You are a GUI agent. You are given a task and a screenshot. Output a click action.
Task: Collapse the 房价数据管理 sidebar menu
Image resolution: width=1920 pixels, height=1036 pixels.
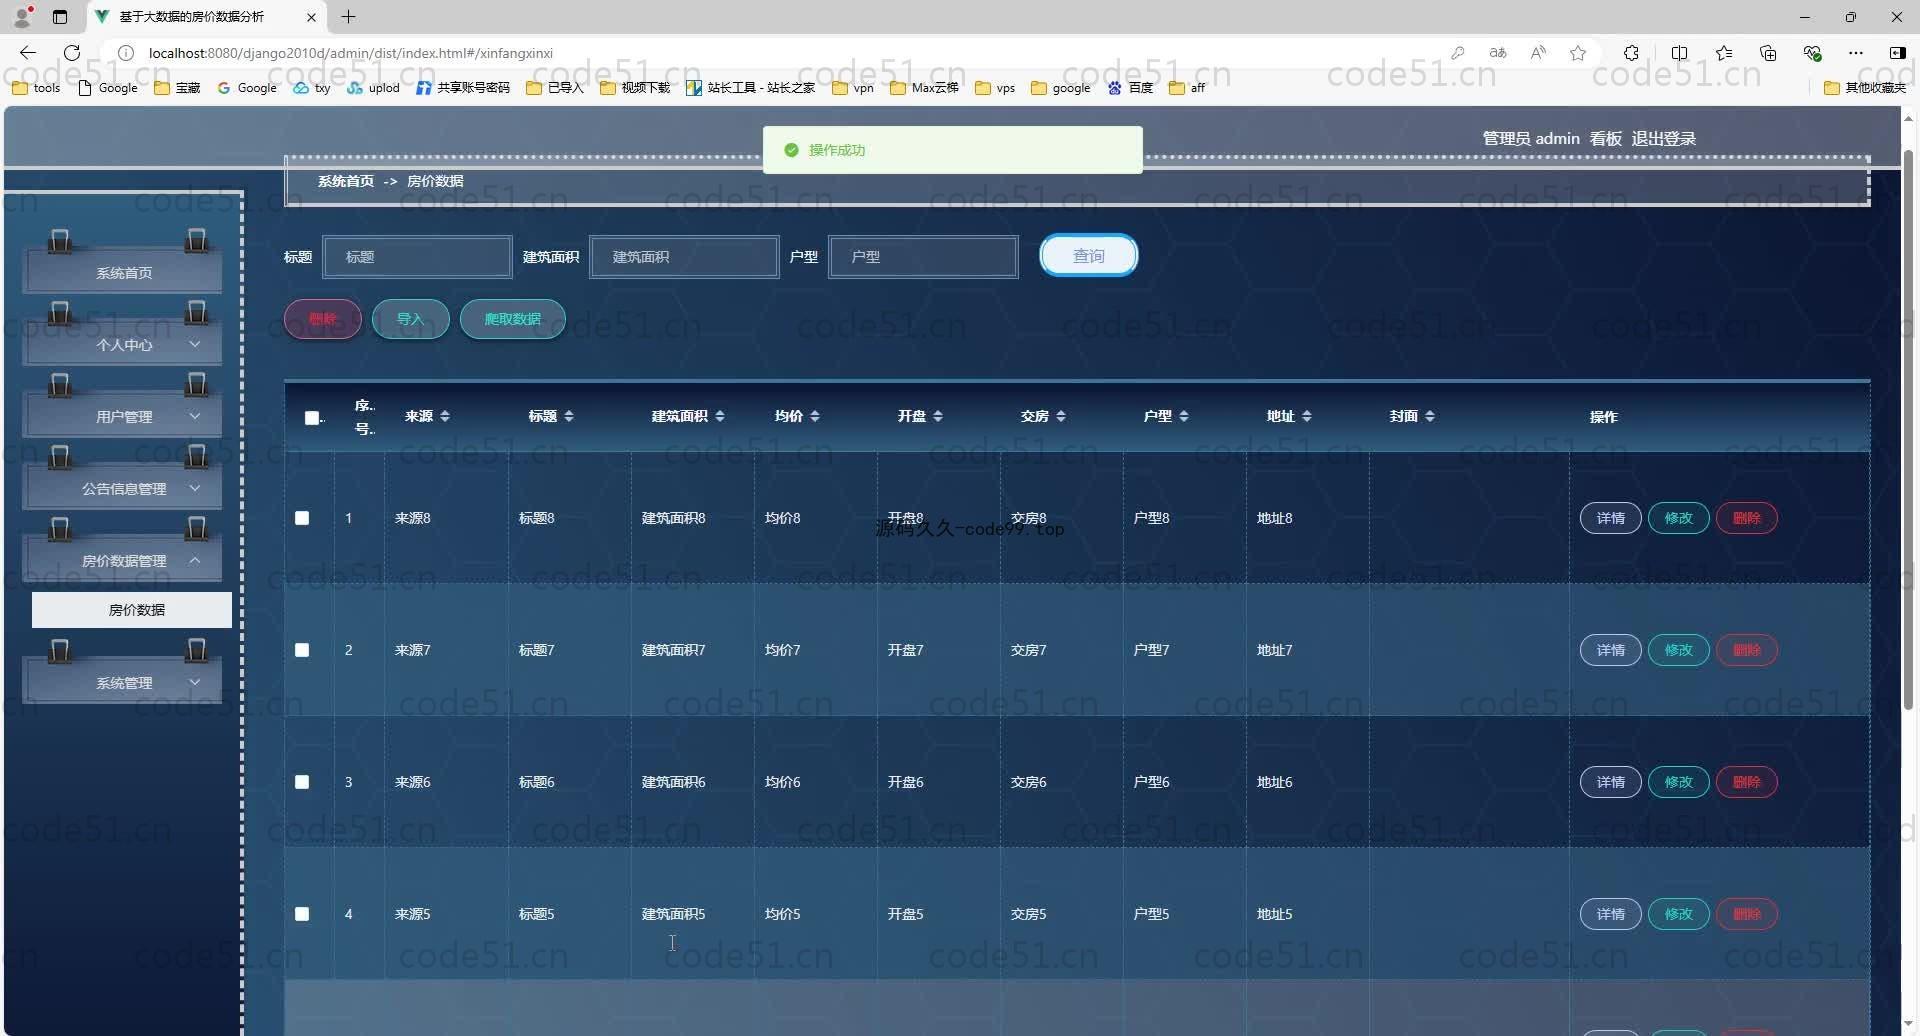tap(123, 560)
